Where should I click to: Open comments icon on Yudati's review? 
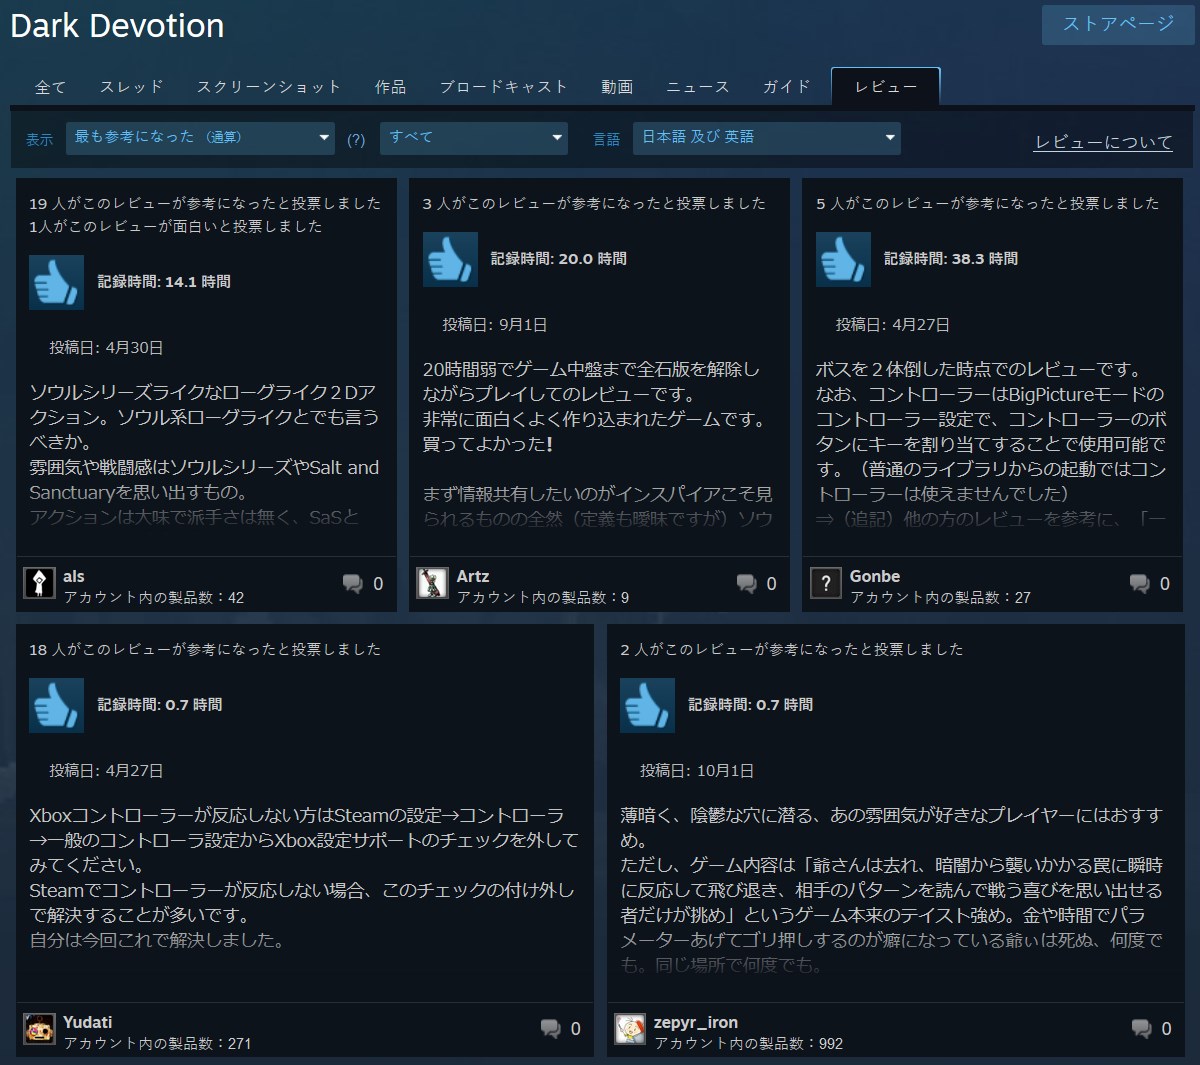click(550, 1029)
